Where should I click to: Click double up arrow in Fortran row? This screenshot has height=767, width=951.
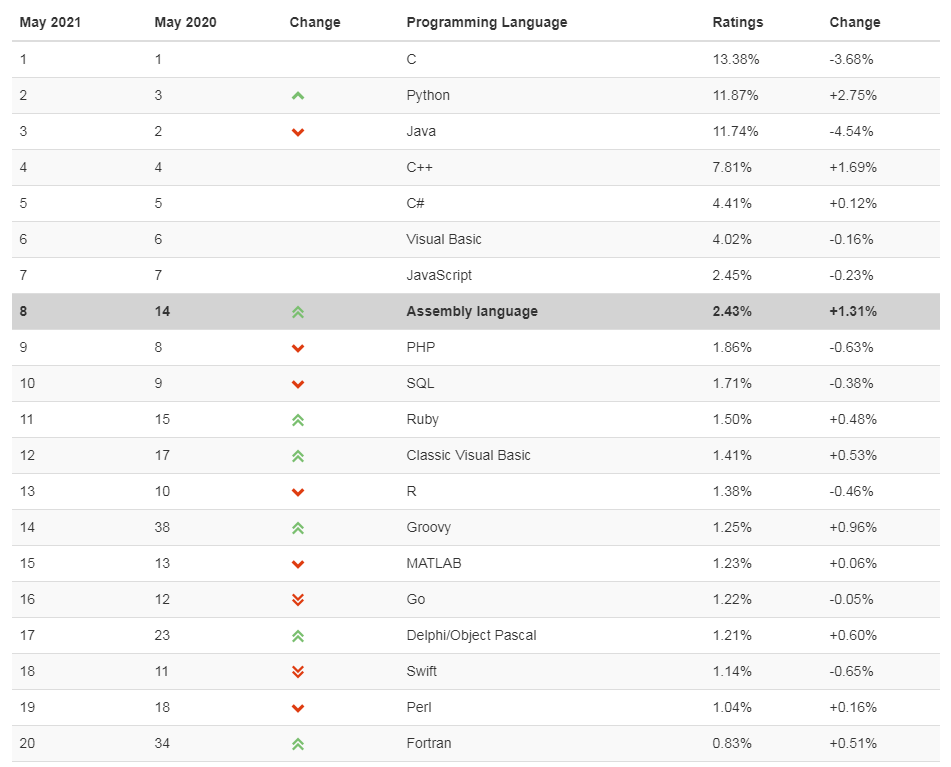297,744
